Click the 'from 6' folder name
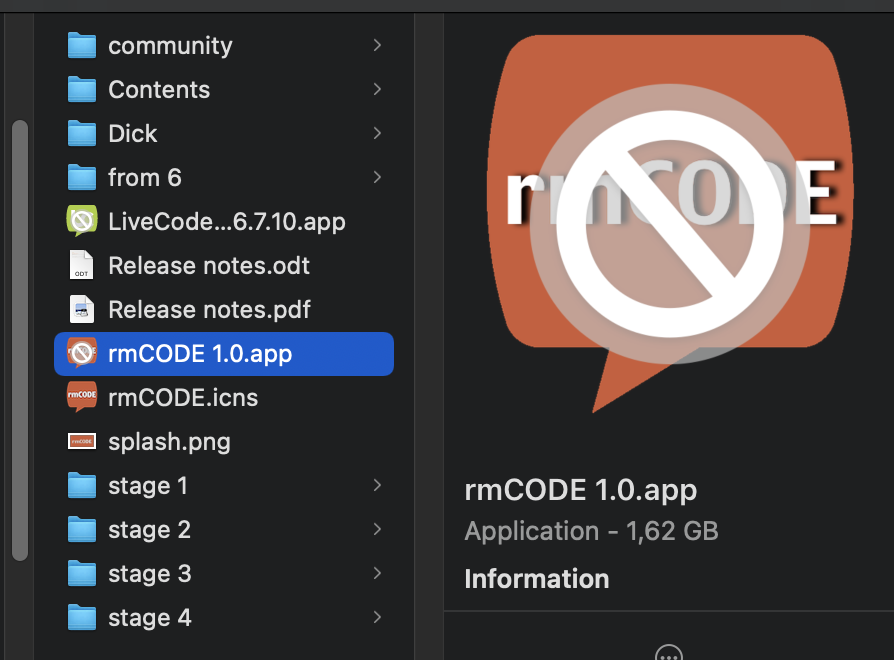The width and height of the screenshot is (894, 660). 145,177
